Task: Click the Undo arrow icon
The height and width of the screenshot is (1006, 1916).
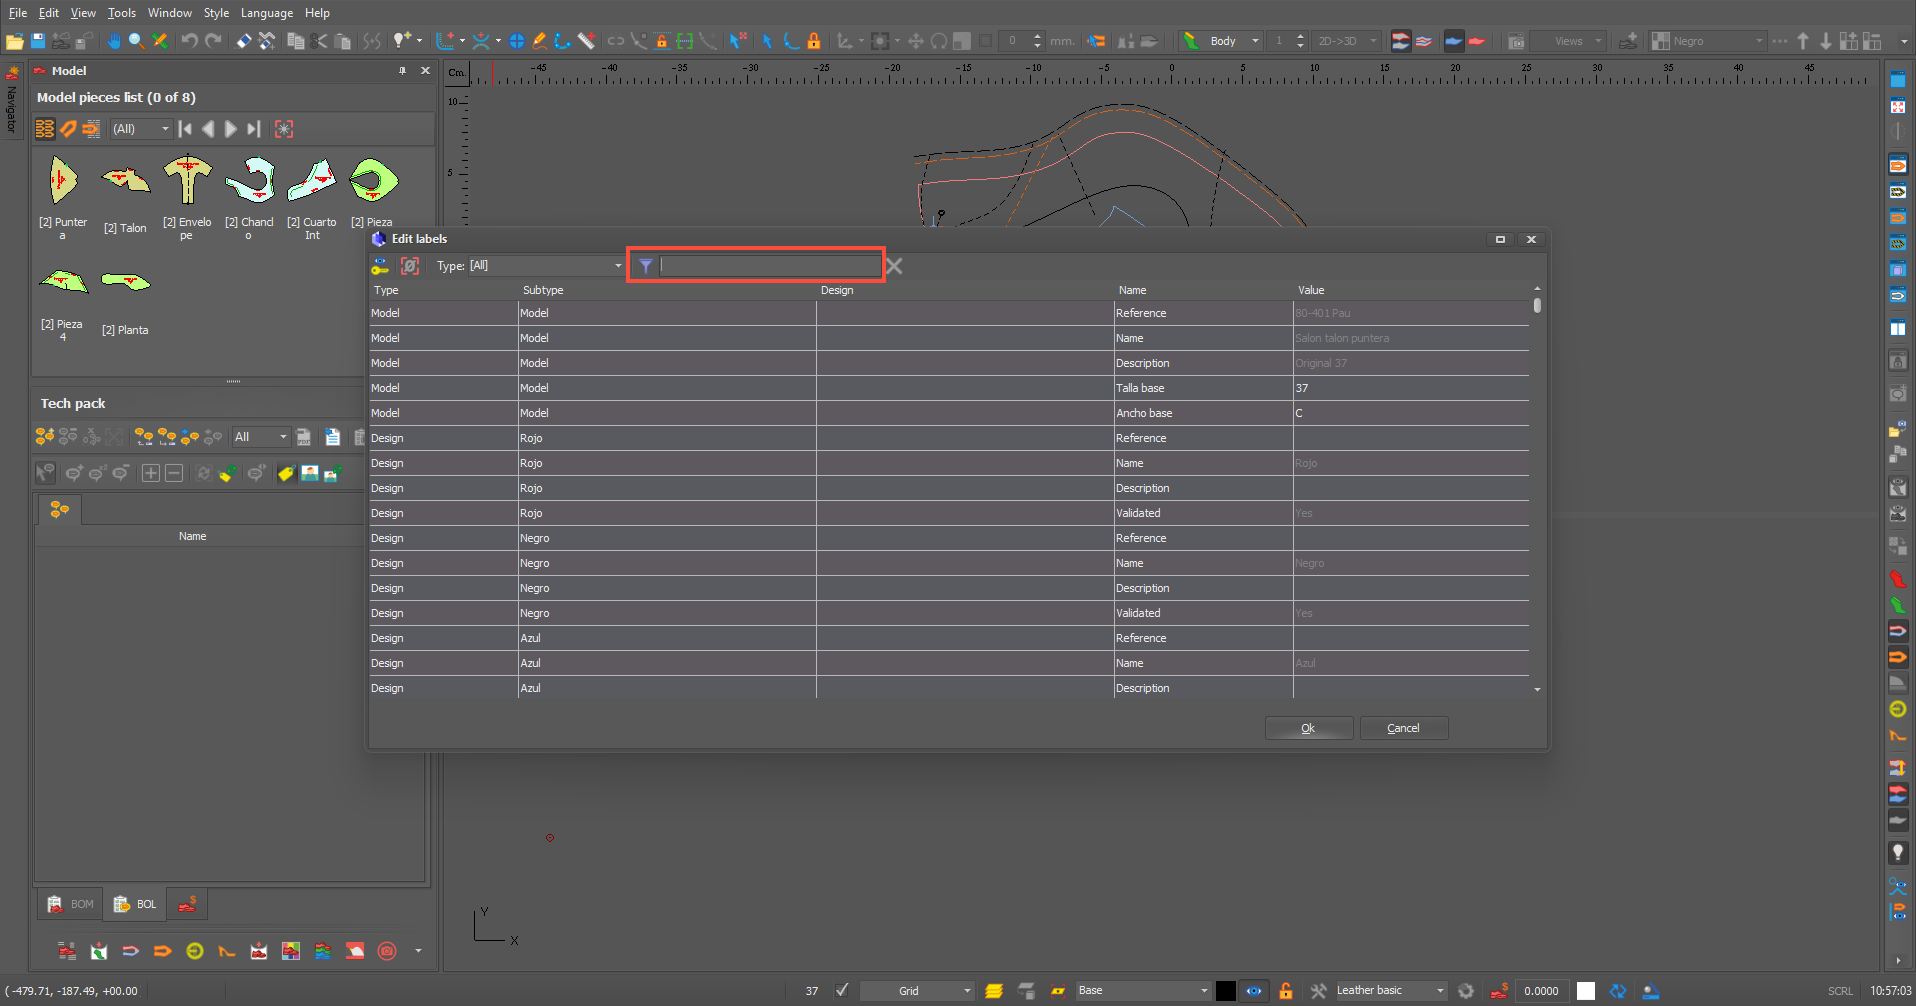Action: pos(189,41)
